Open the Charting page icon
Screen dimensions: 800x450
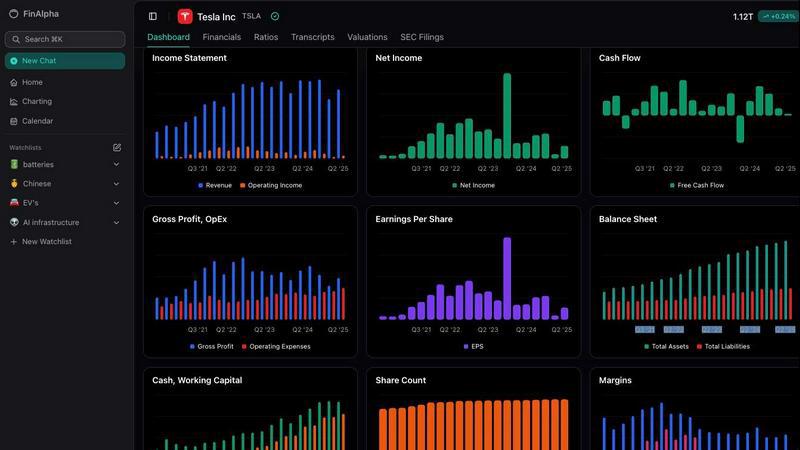14,101
